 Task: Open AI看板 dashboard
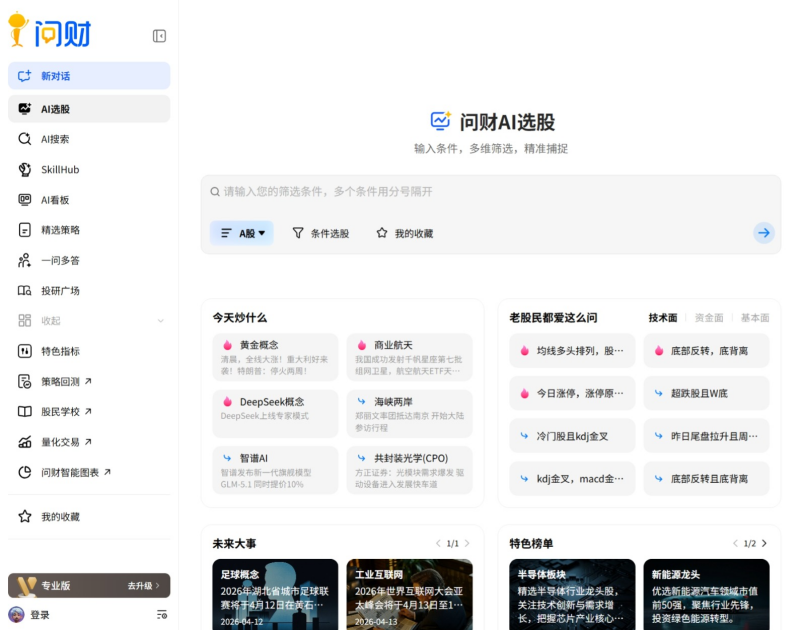pyautogui.click(x=55, y=200)
